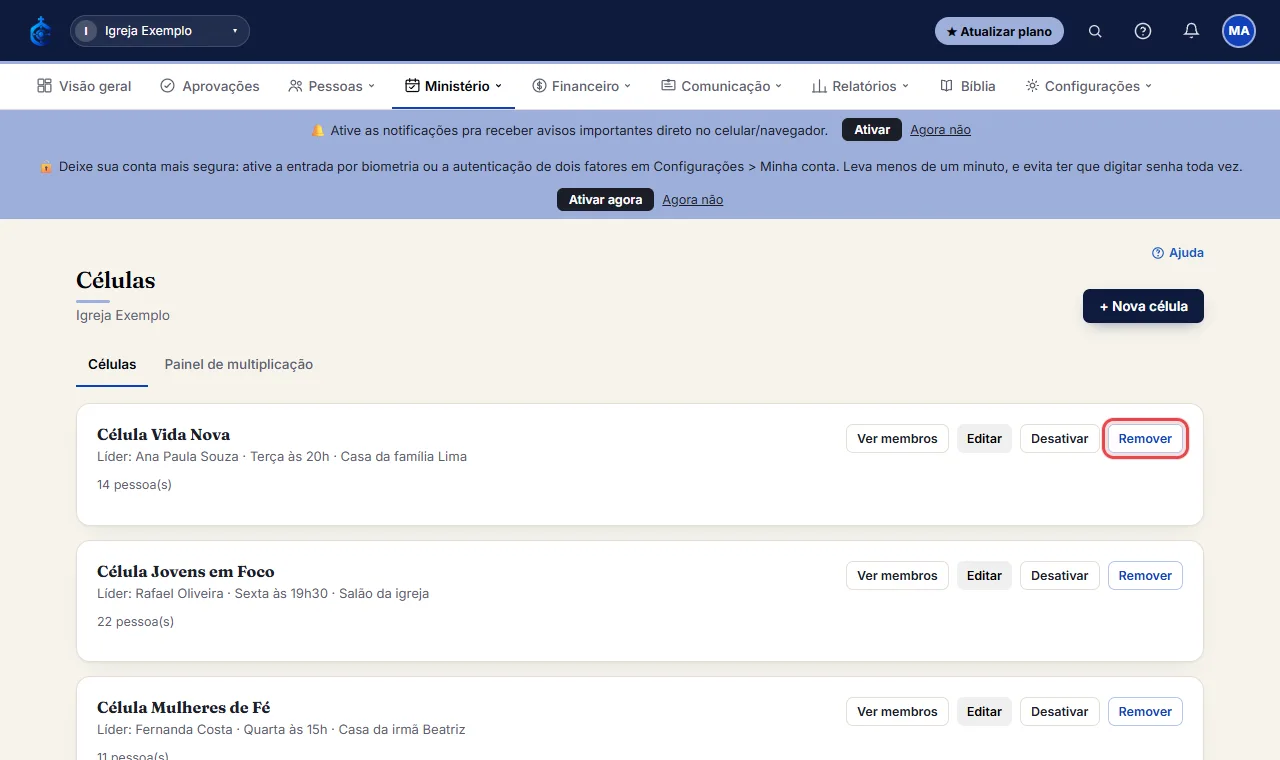Deactivate Célula Mulheres de Fé
The width and height of the screenshot is (1280, 760).
(x=1059, y=712)
